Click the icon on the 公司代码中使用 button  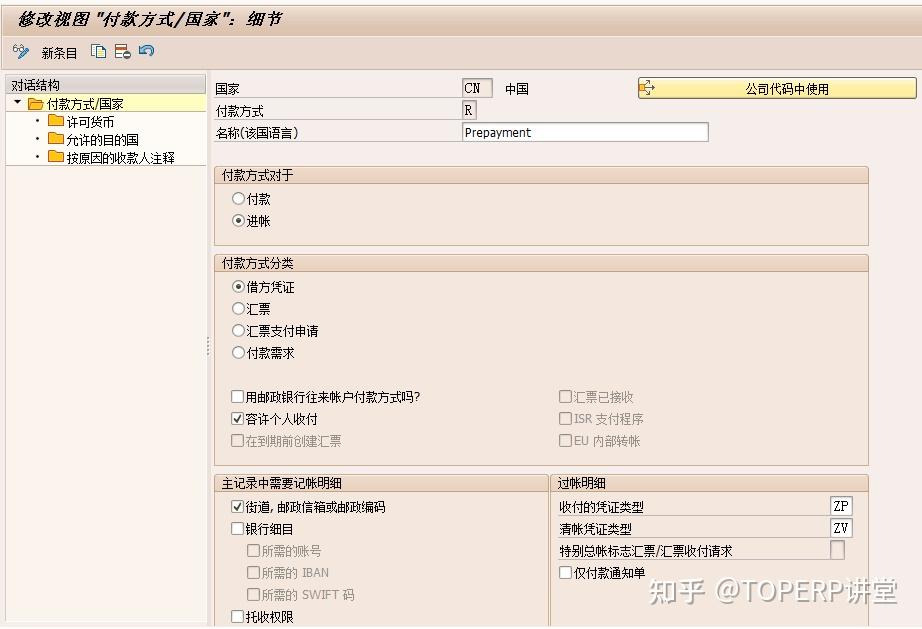pos(646,88)
